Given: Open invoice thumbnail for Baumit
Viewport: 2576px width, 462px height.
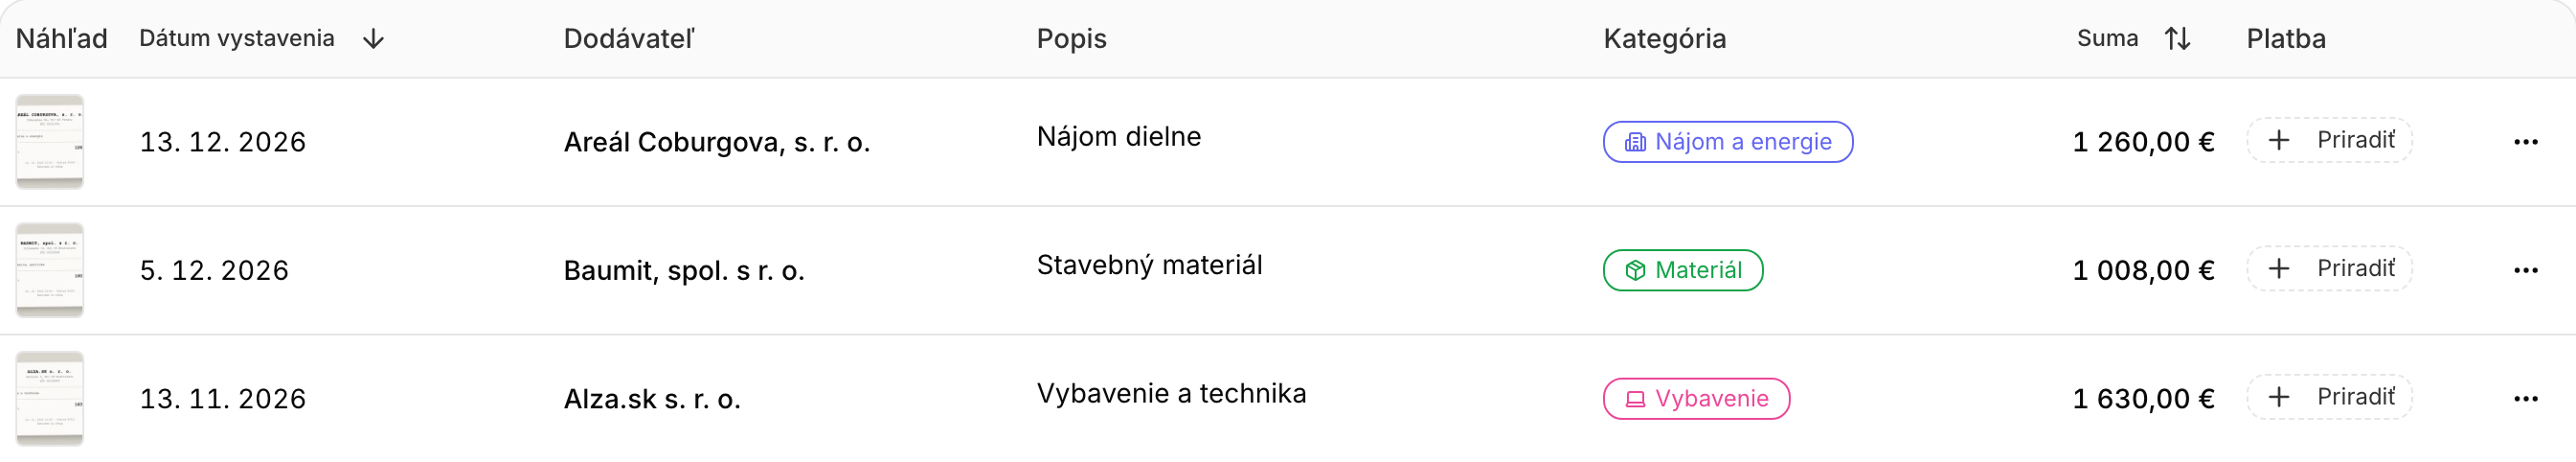Looking at the screenshot, I should point(50,270).
